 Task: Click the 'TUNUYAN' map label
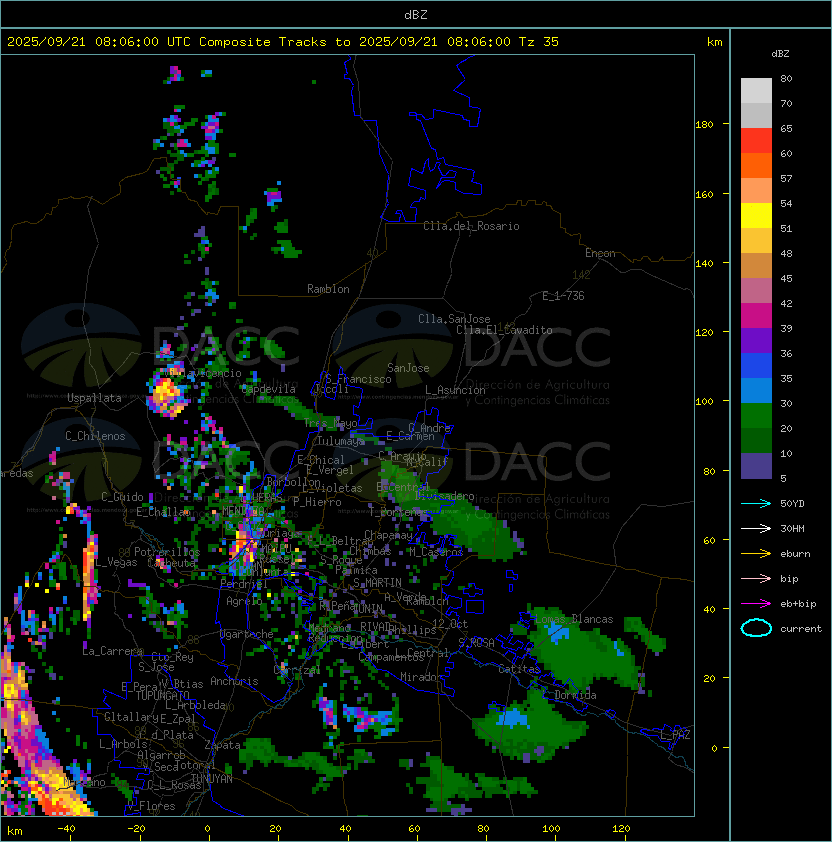tap(212, 779)
